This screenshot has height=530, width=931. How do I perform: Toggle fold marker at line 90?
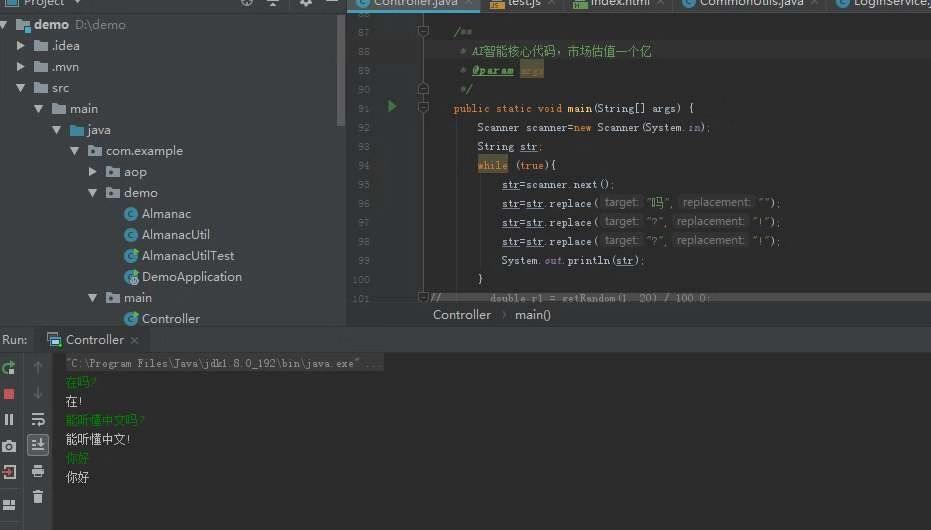[423, 89]
